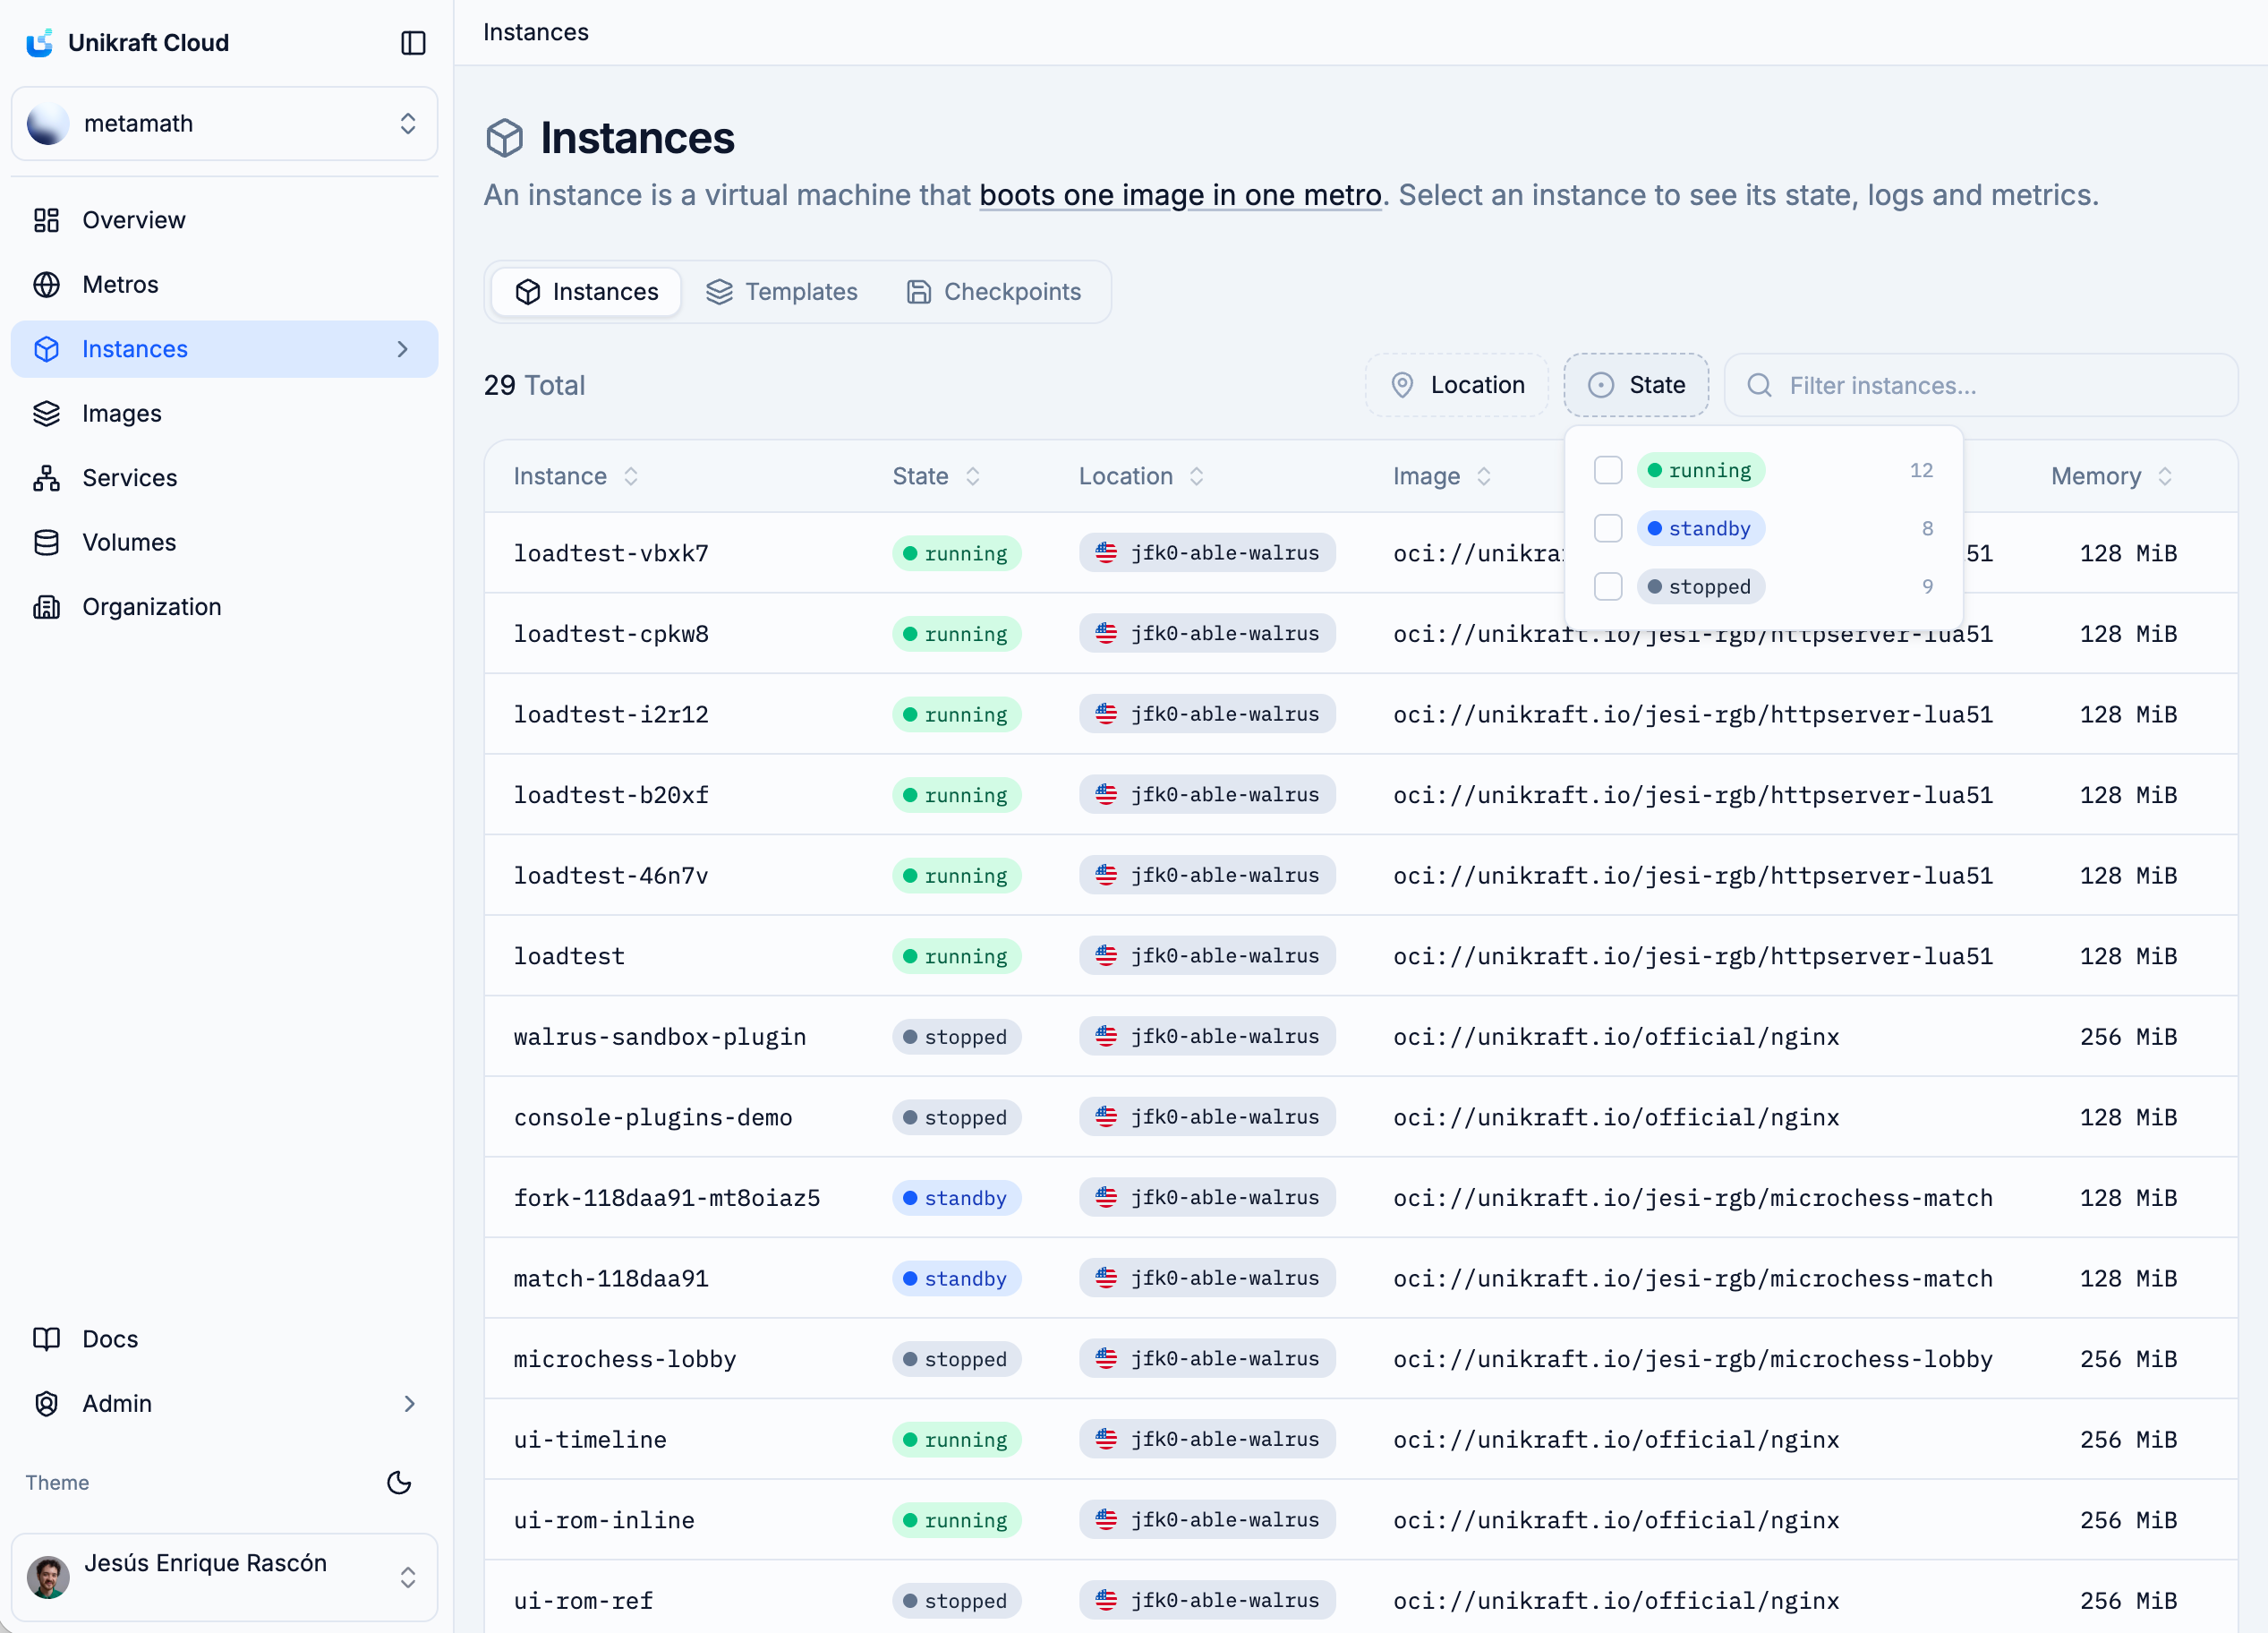The image size is (2268, 1633).
Task: Expand the Admin sidebar chevron
Action: tap(409, 1403)
